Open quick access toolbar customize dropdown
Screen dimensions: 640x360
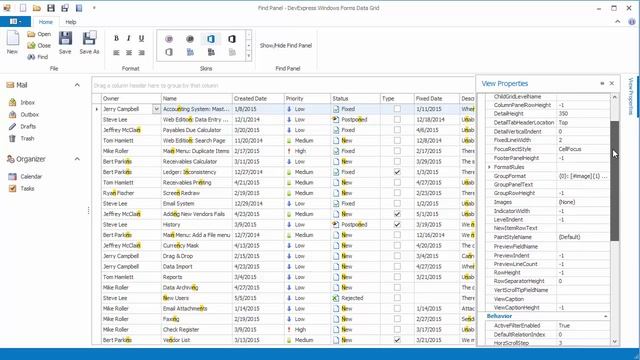pos(94,8)
